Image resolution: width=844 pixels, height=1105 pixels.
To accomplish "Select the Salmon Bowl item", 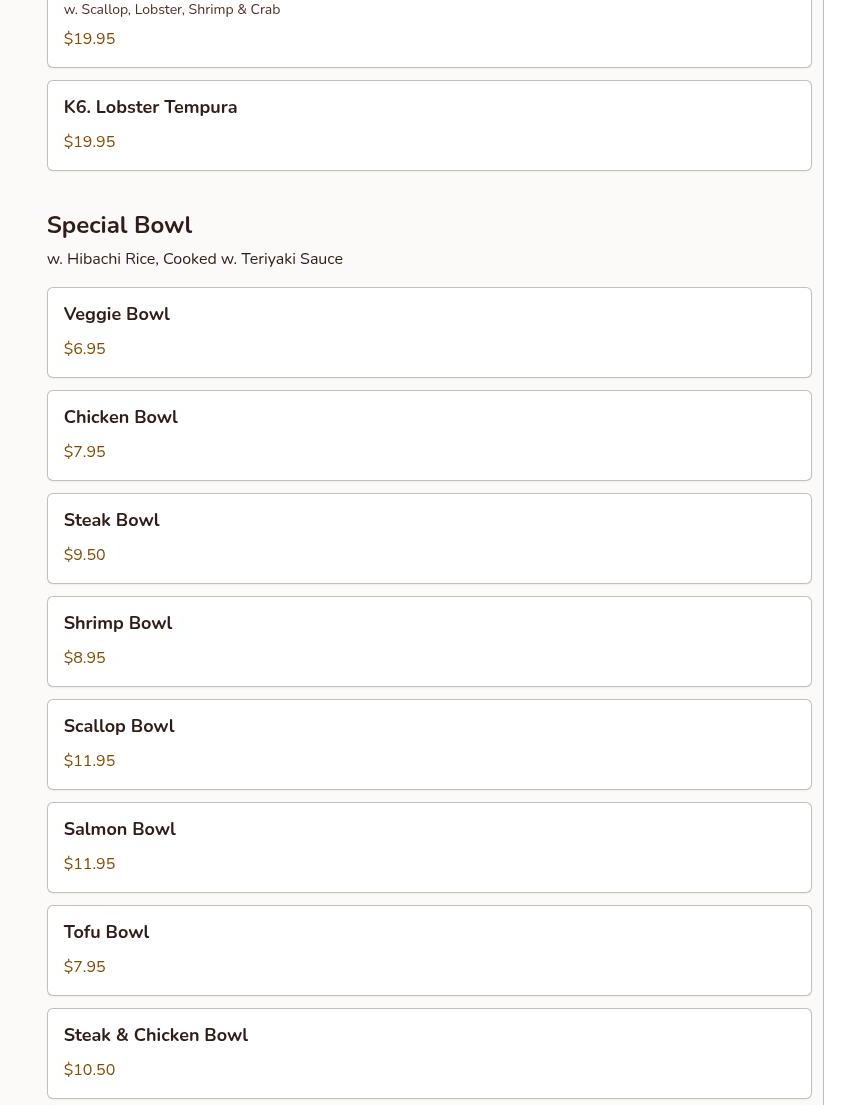I will pos(429,847).
